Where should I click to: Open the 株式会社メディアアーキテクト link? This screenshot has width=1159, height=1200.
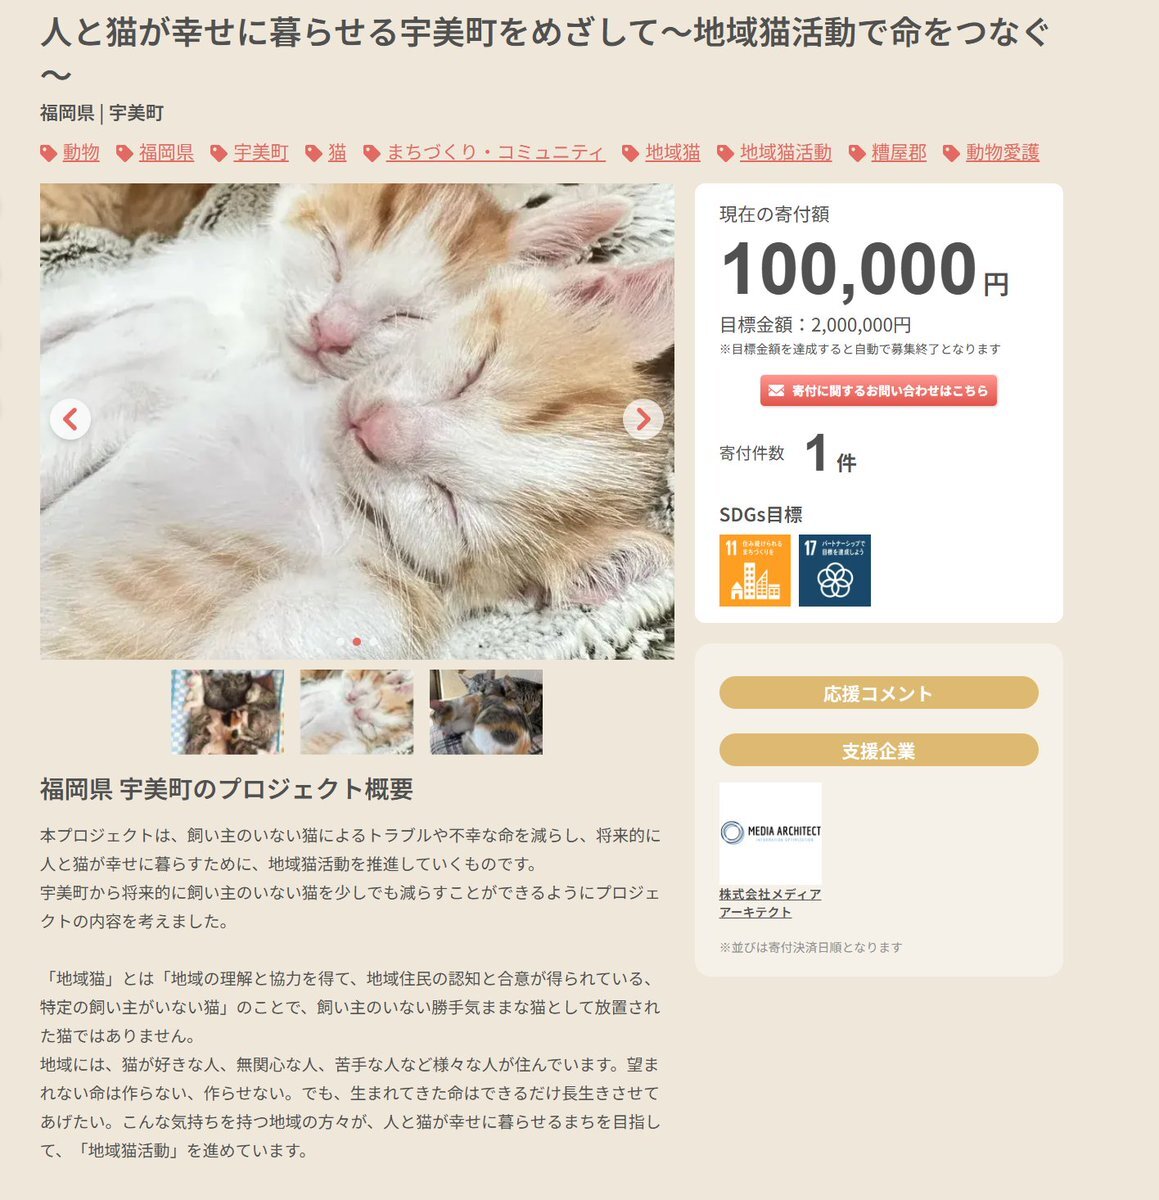pos(770,903)
